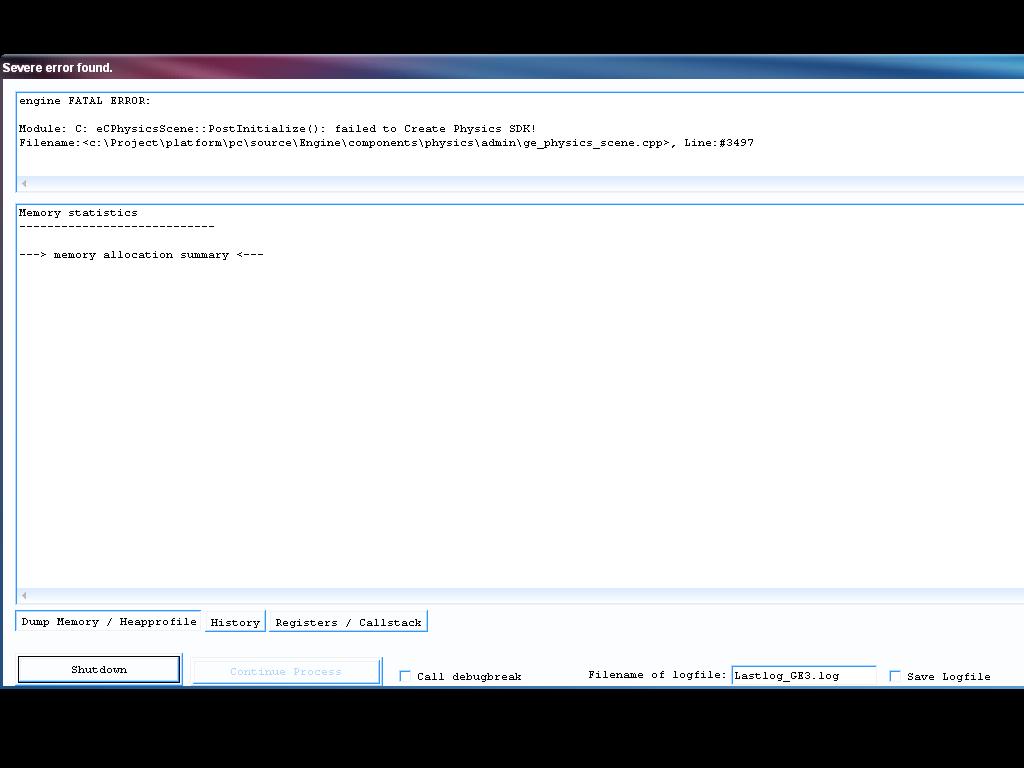This screenshot has height=768, width=1024.
Task: Click the 'Severe error found.' title text
Action: [57, 68]
